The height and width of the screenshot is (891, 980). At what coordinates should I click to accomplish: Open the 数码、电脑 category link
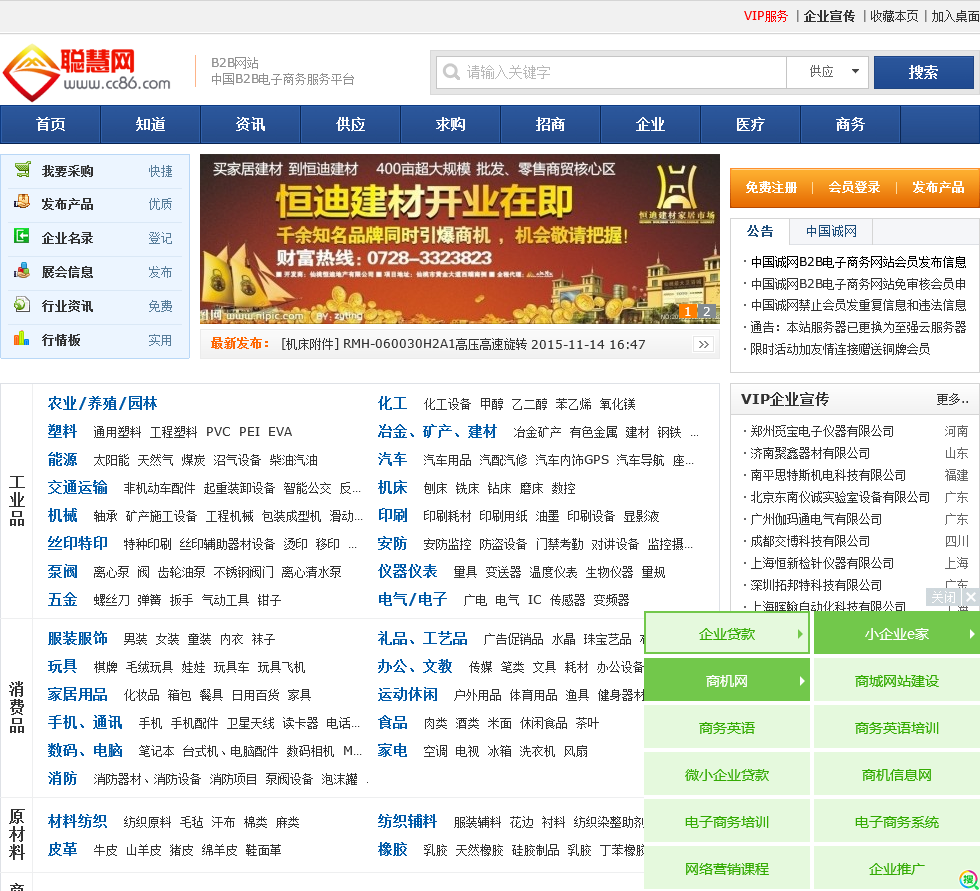coord(85,750)
